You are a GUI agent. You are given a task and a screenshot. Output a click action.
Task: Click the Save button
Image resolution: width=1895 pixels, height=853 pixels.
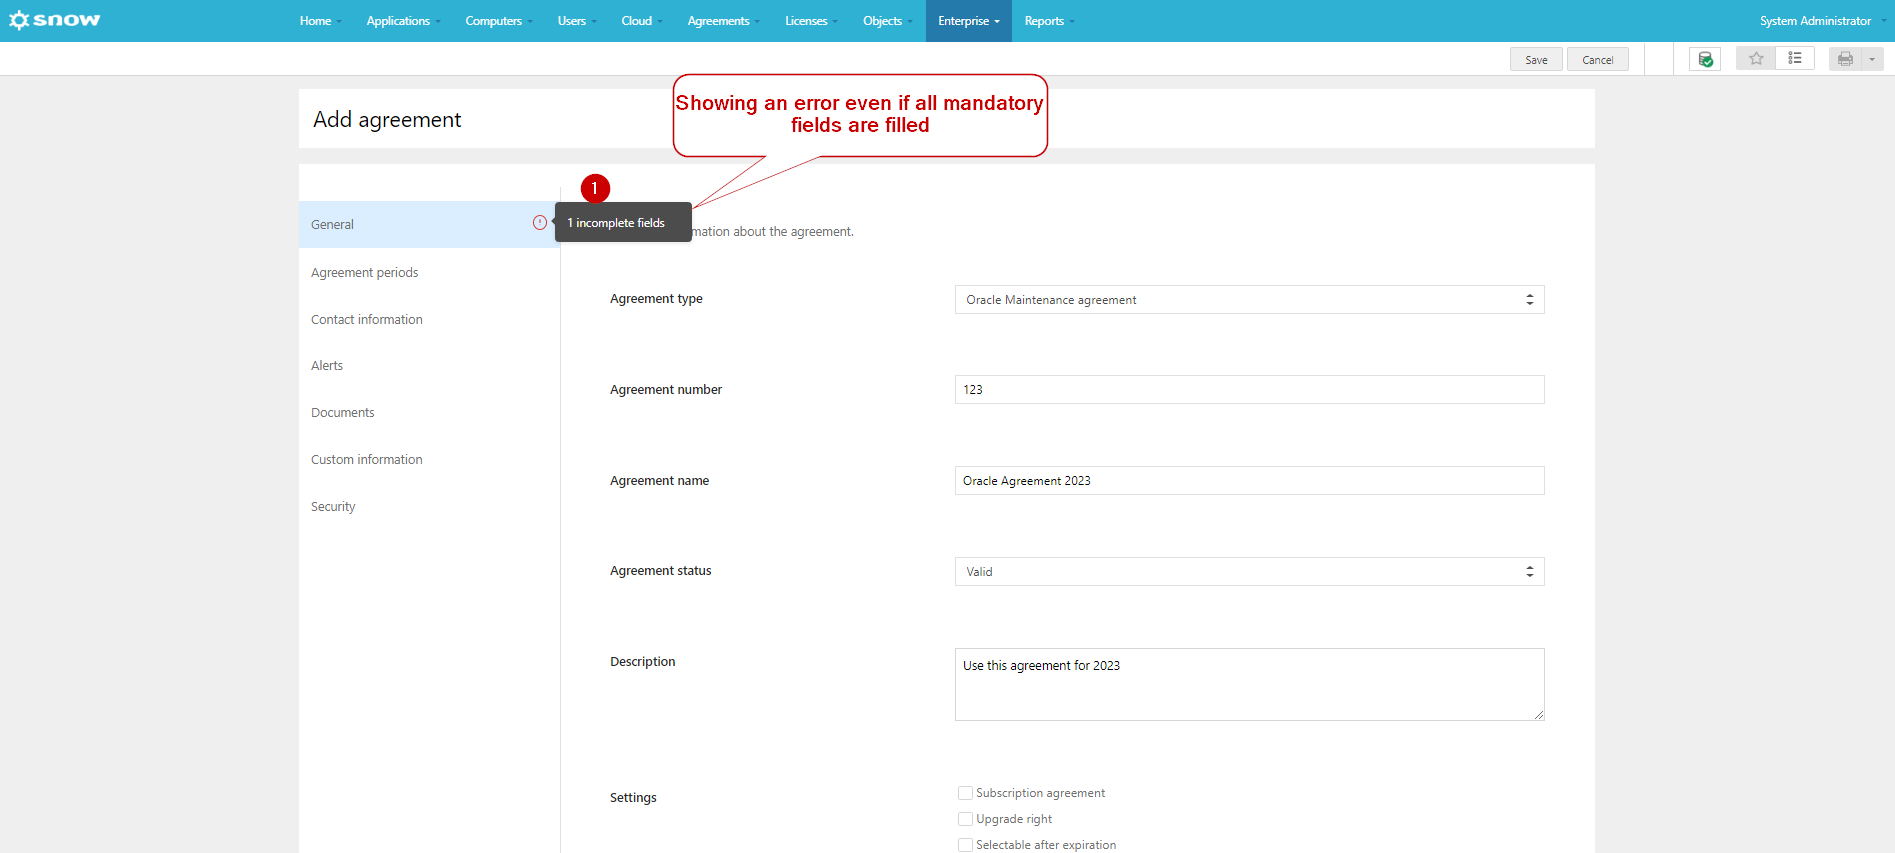[1536, 60]
